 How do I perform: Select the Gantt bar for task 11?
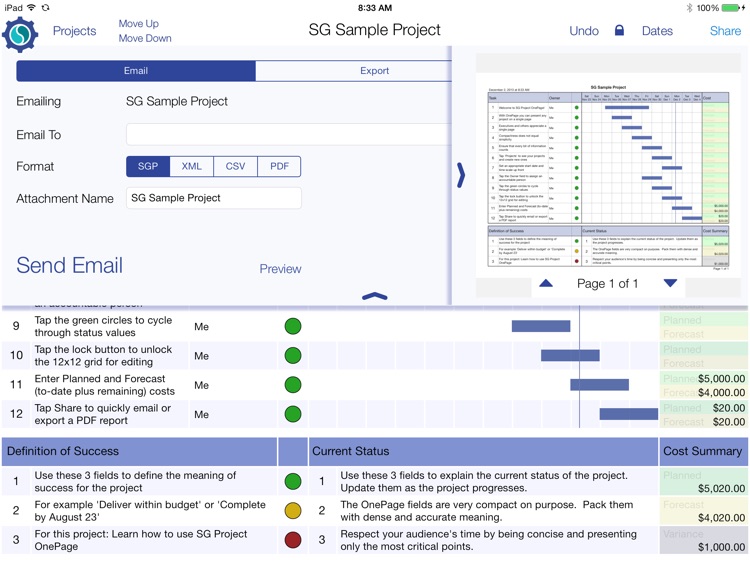(599, 385)
